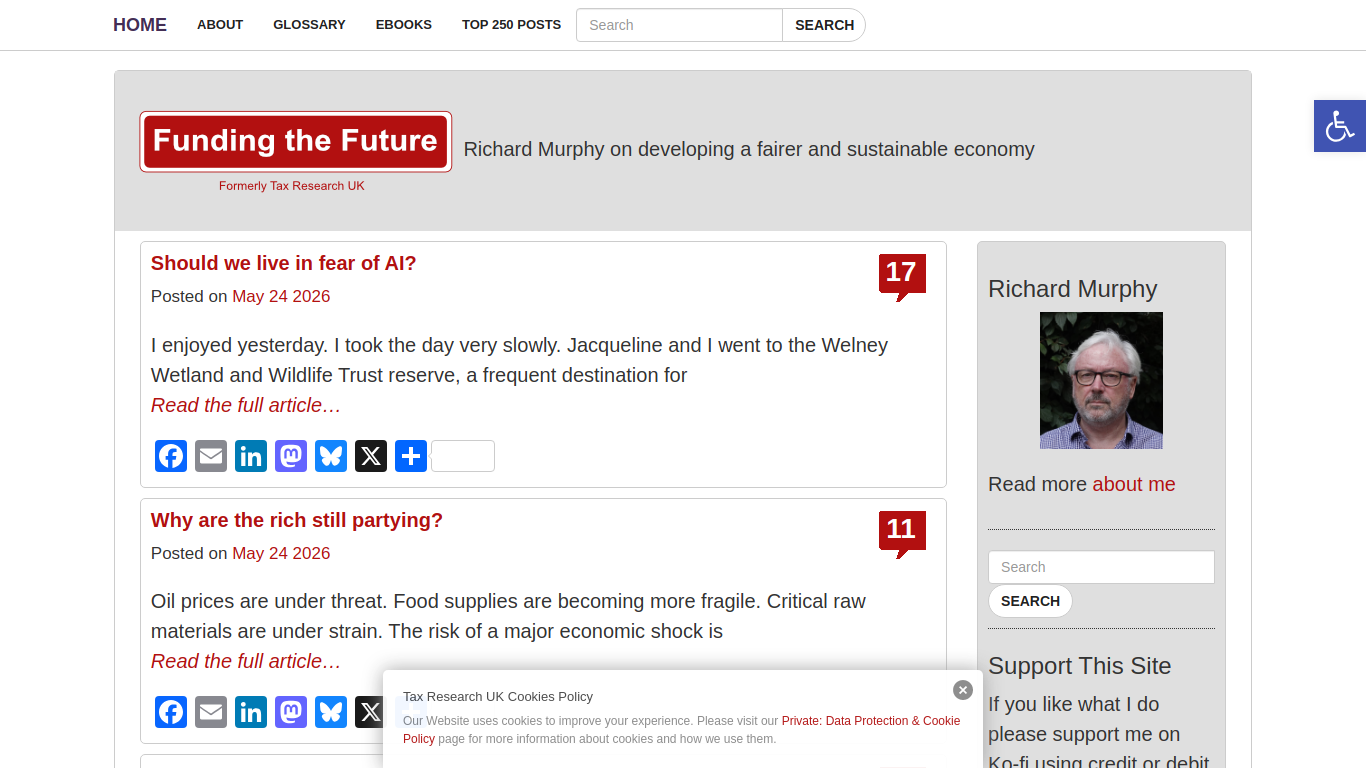Share the AI article on Facebook
Viewport: 1366px width, 768px height.
171,456
